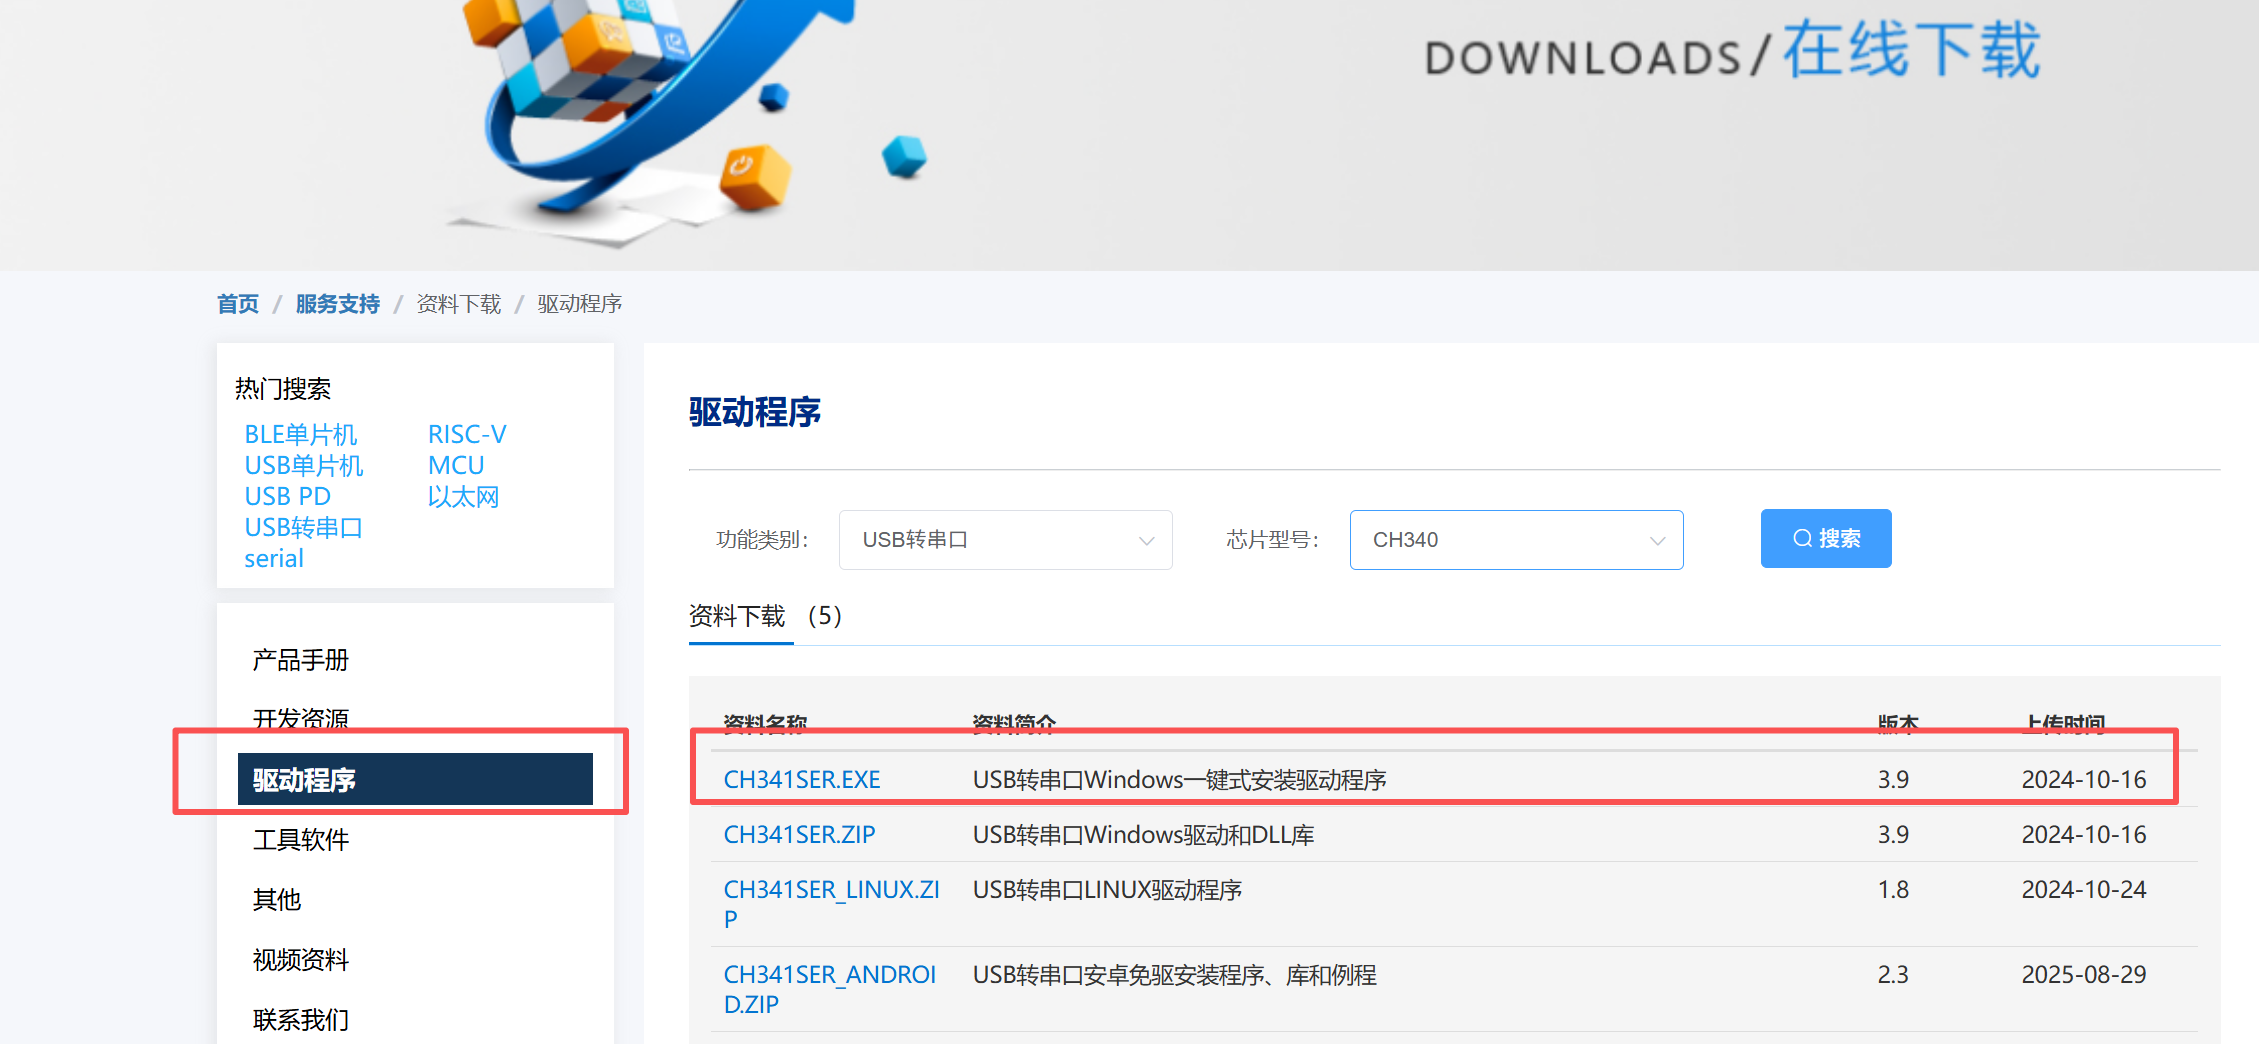Download CH341SER.ZIP driver package
Screen dimensions: 2259x1044
799,834
